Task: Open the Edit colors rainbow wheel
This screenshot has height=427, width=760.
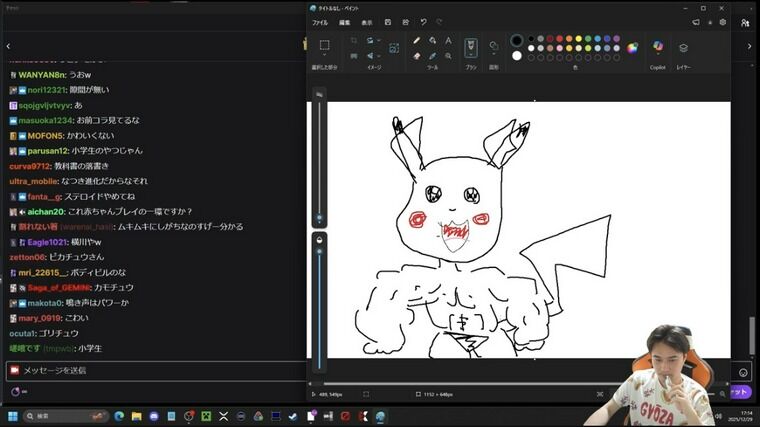Action: point(633,48)
